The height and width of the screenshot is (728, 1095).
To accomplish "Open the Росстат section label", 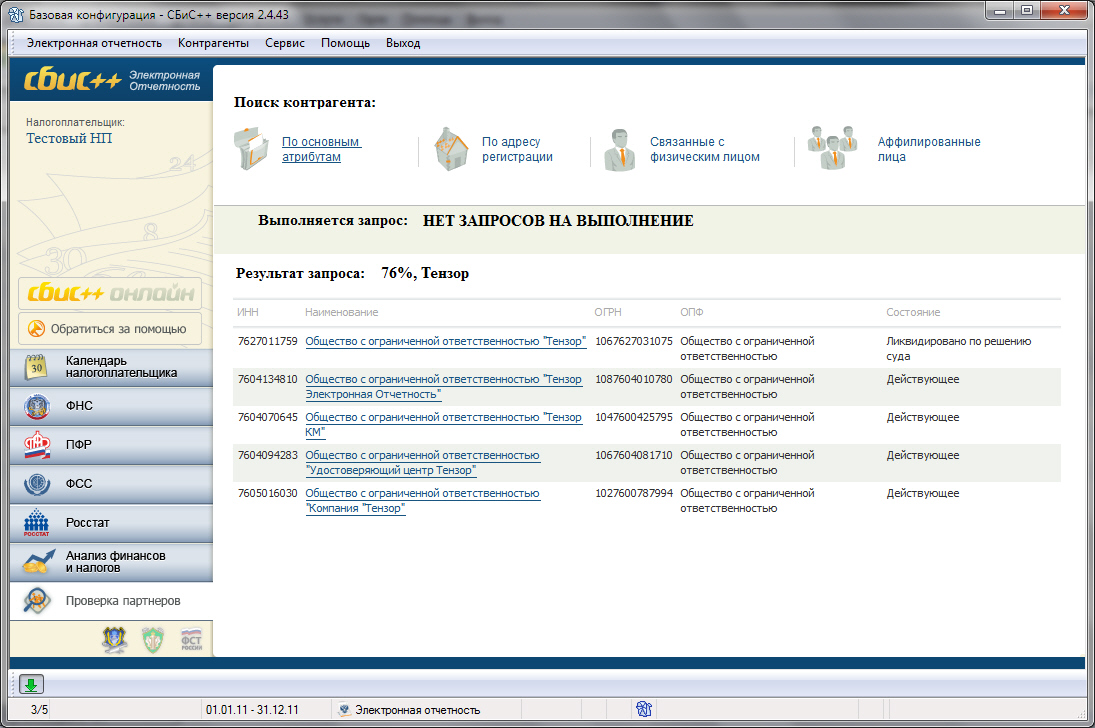I will pyautogui.click(x=87, y=523).
